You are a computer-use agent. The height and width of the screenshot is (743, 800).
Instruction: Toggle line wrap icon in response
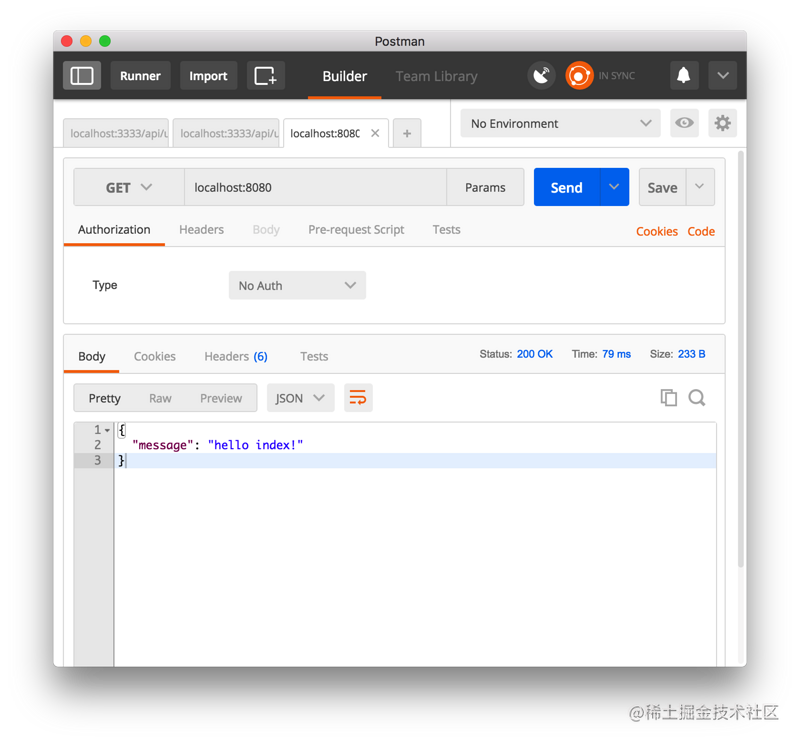click(x=358, y=398)
